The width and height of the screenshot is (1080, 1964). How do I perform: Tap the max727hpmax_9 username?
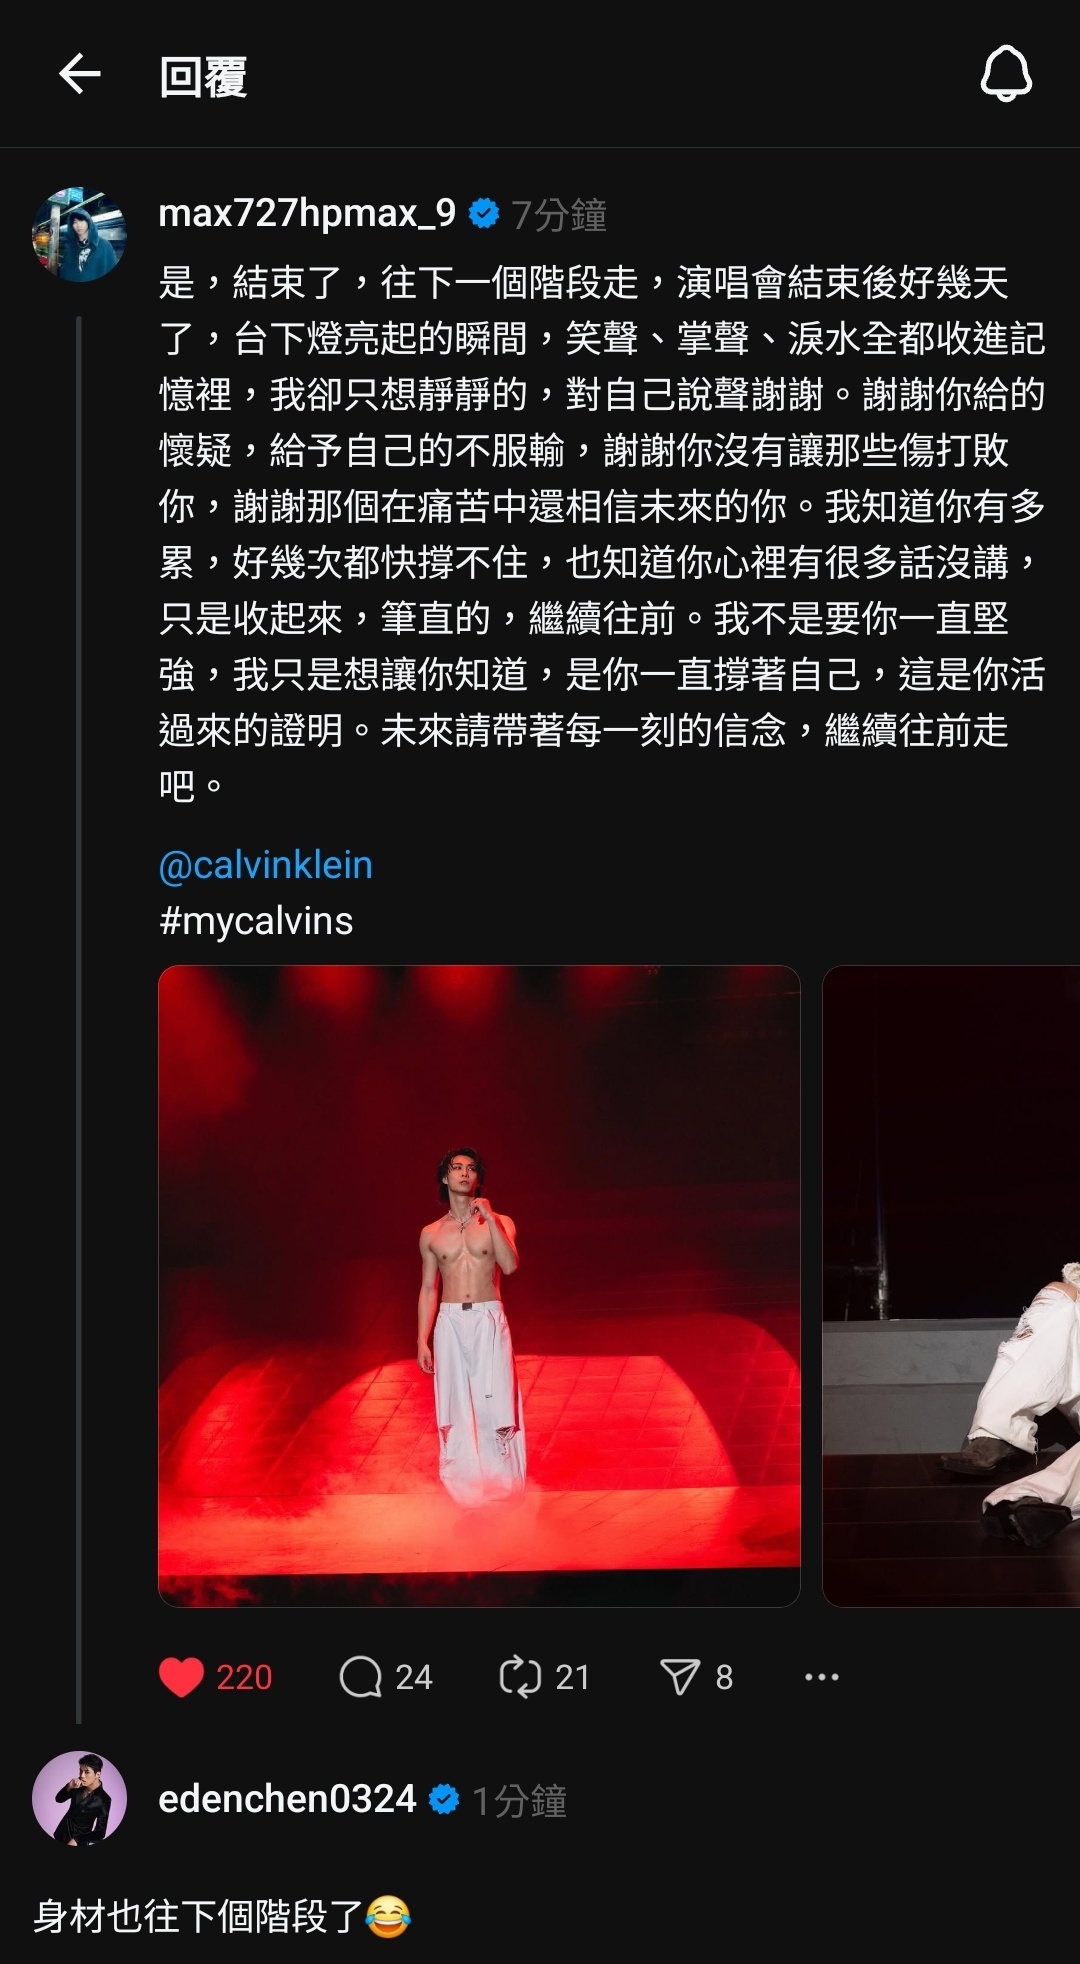click(307, 213)
